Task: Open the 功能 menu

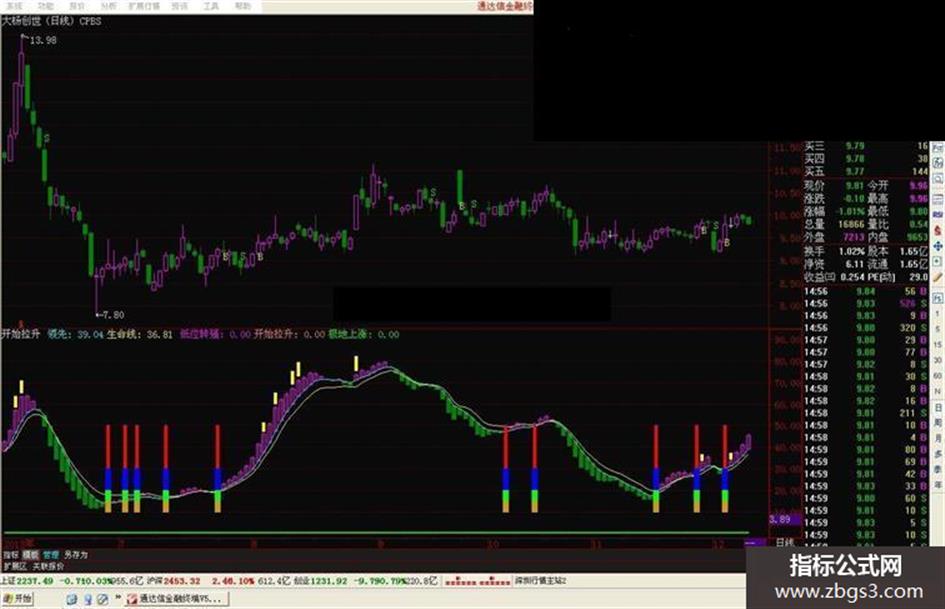Action: coord(45,6)
